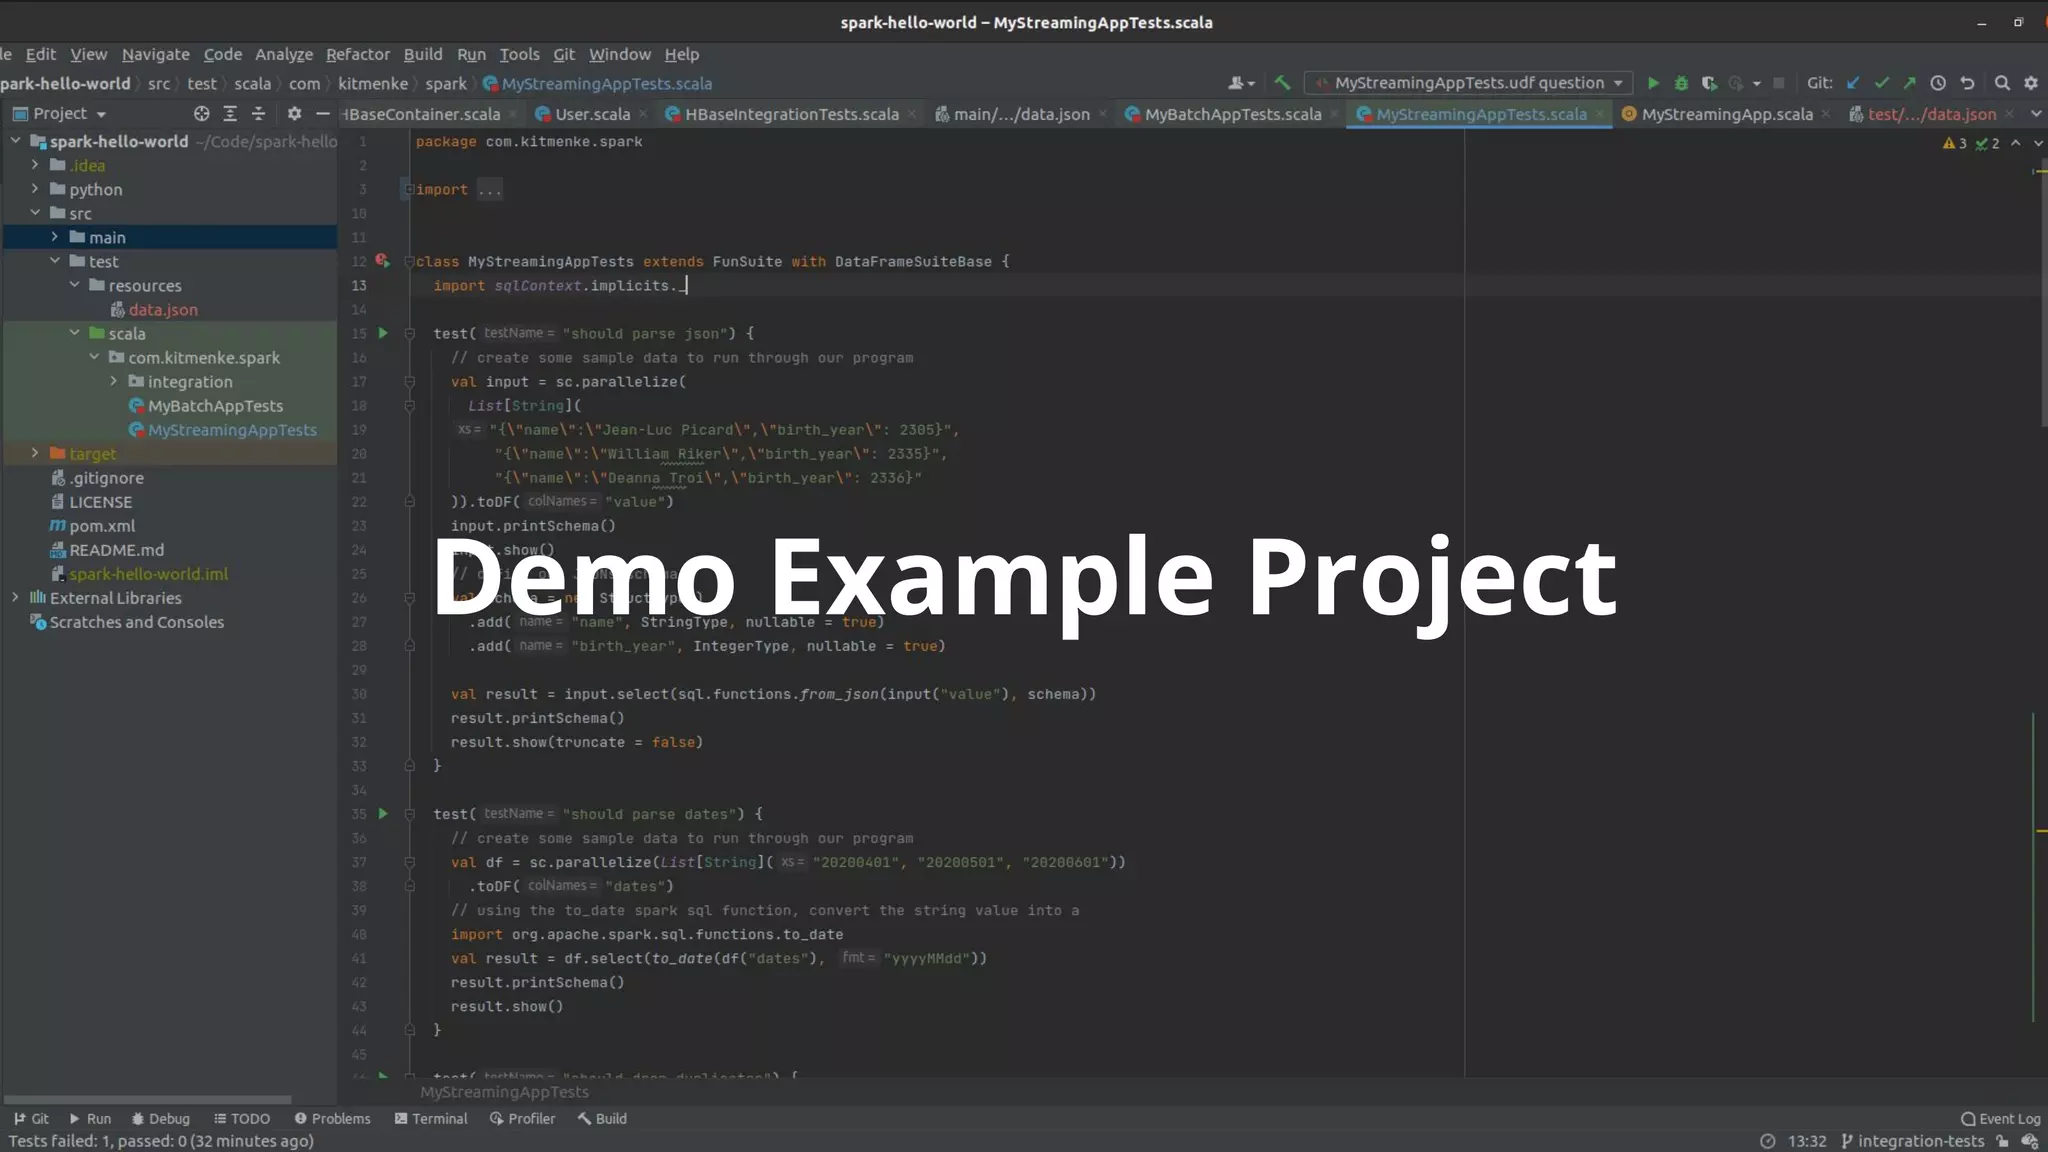Open pom.xml in project tree
This screenshot has width=2048, height=1152.
(102, 526)
